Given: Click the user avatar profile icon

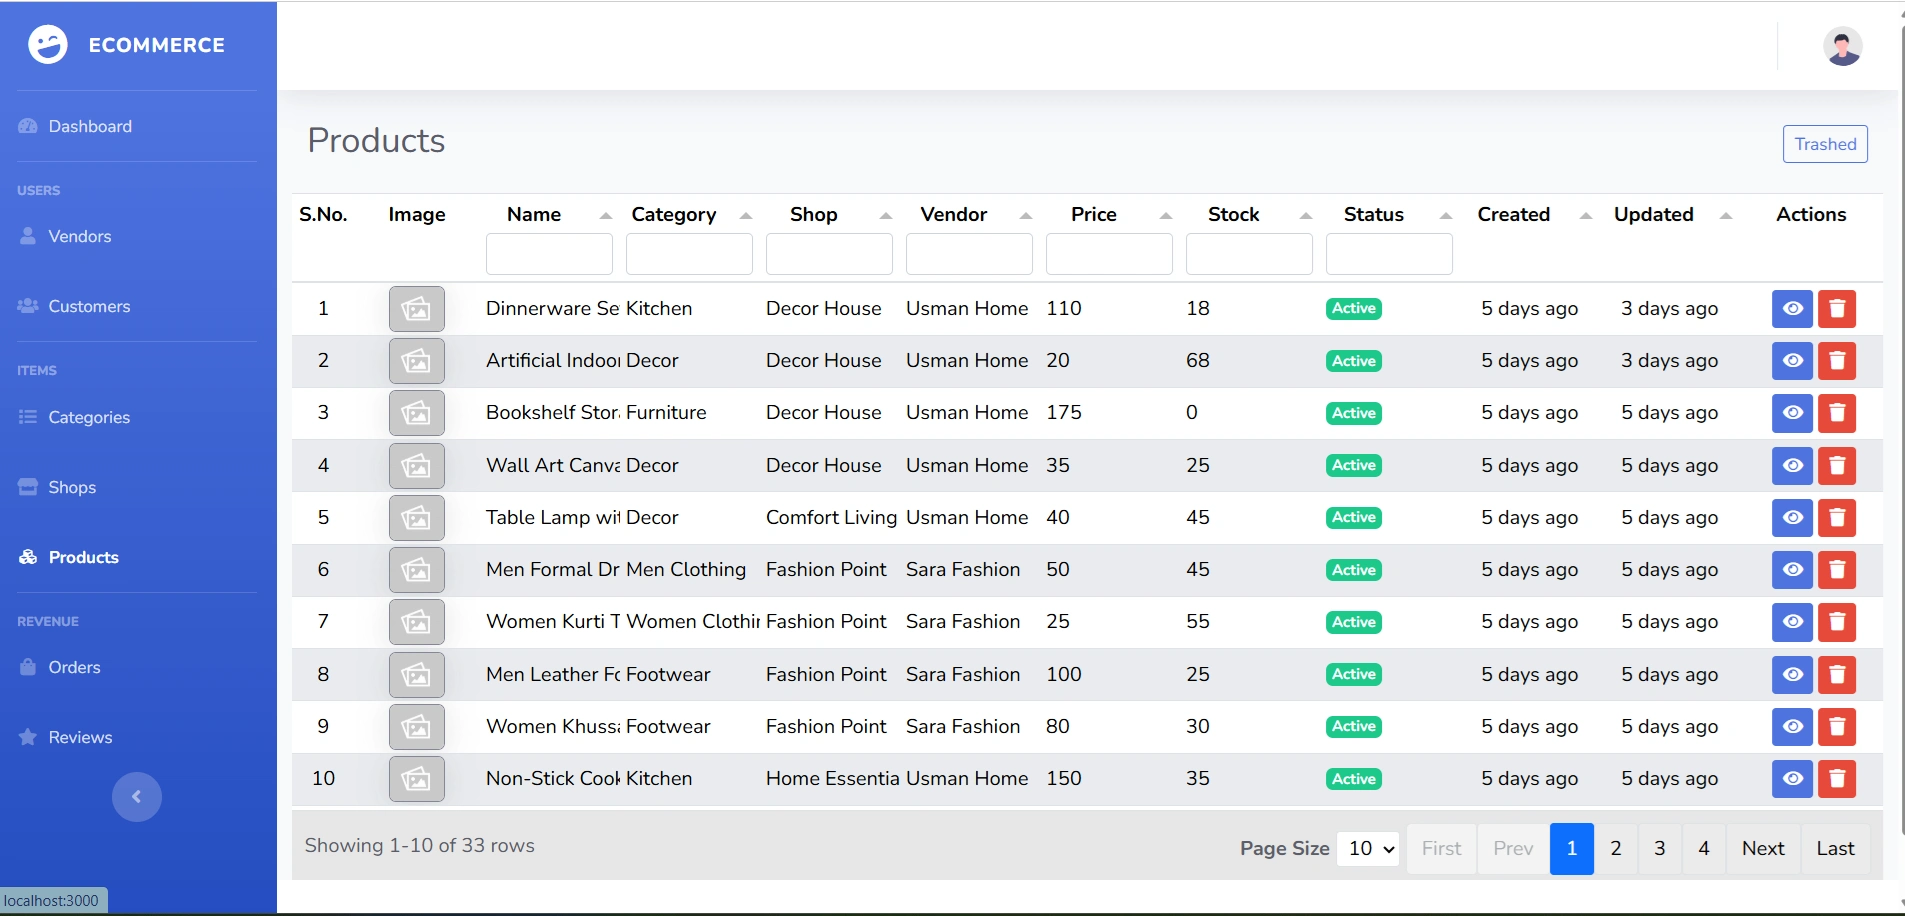Looking at the screenshot, I should pos(1842,46).
